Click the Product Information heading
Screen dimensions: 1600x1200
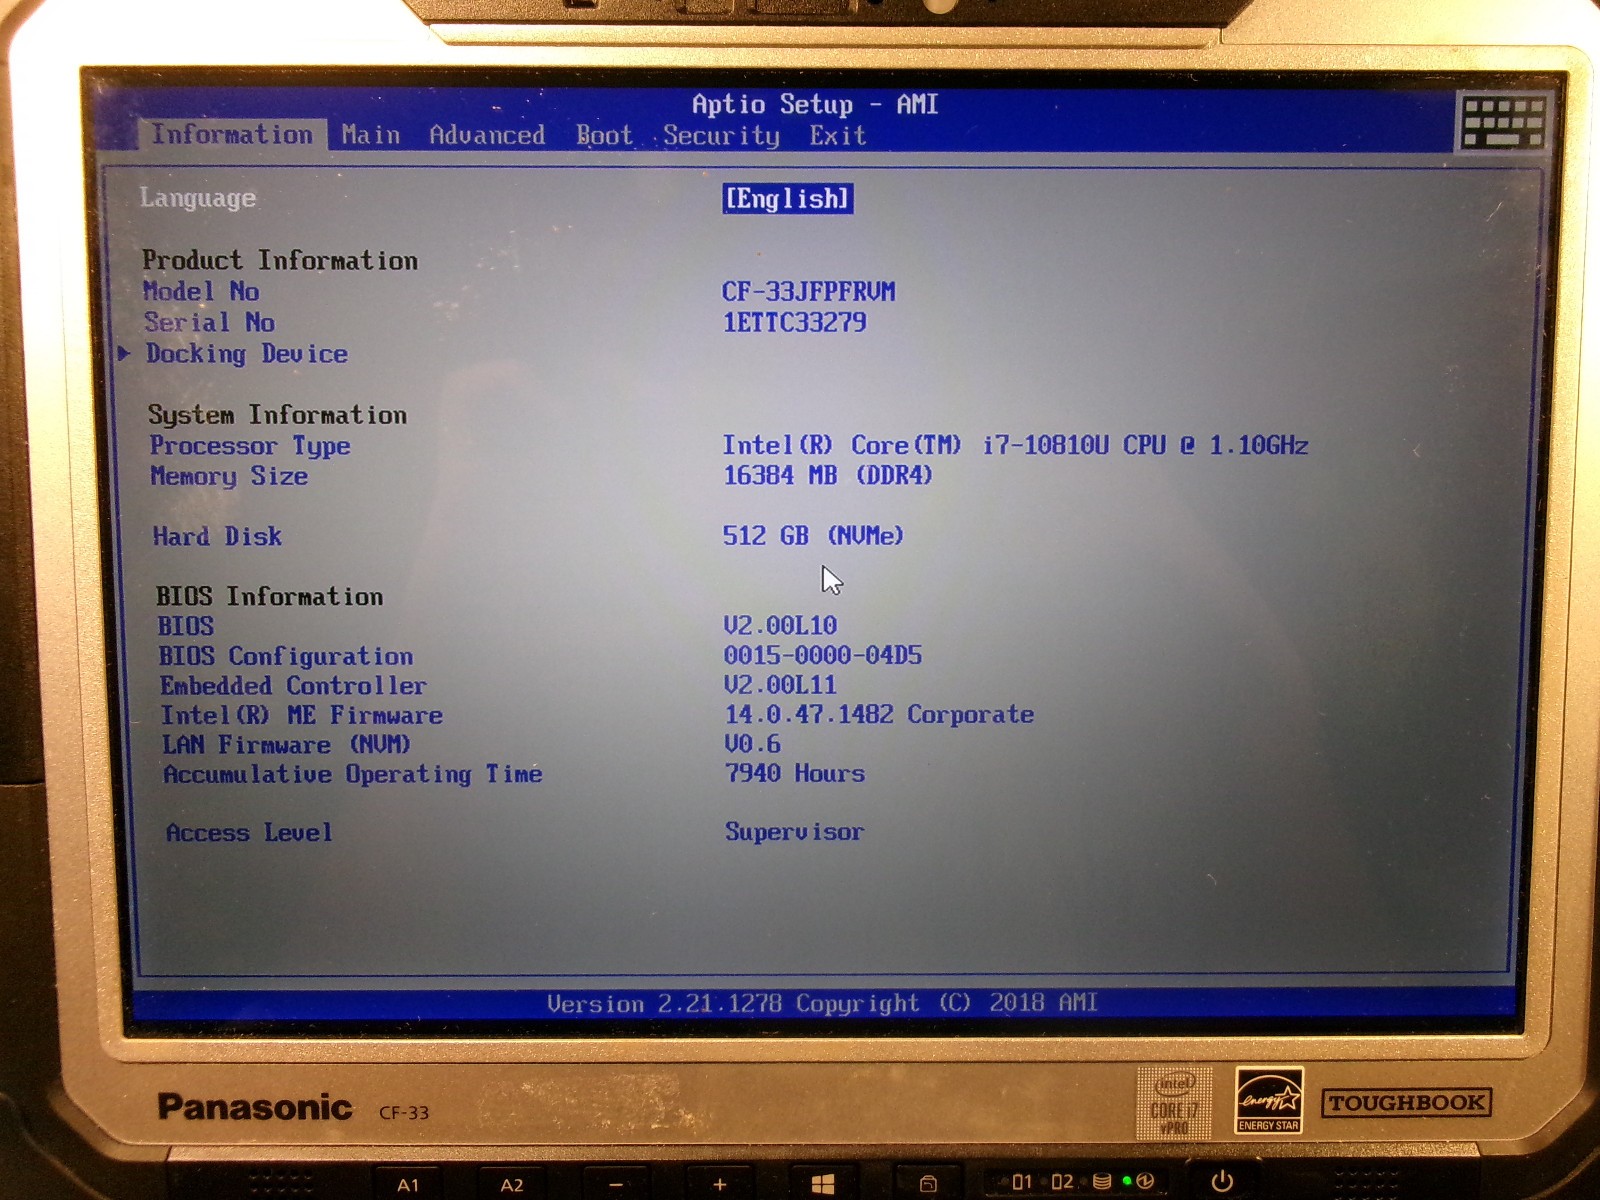coord(280,260)
